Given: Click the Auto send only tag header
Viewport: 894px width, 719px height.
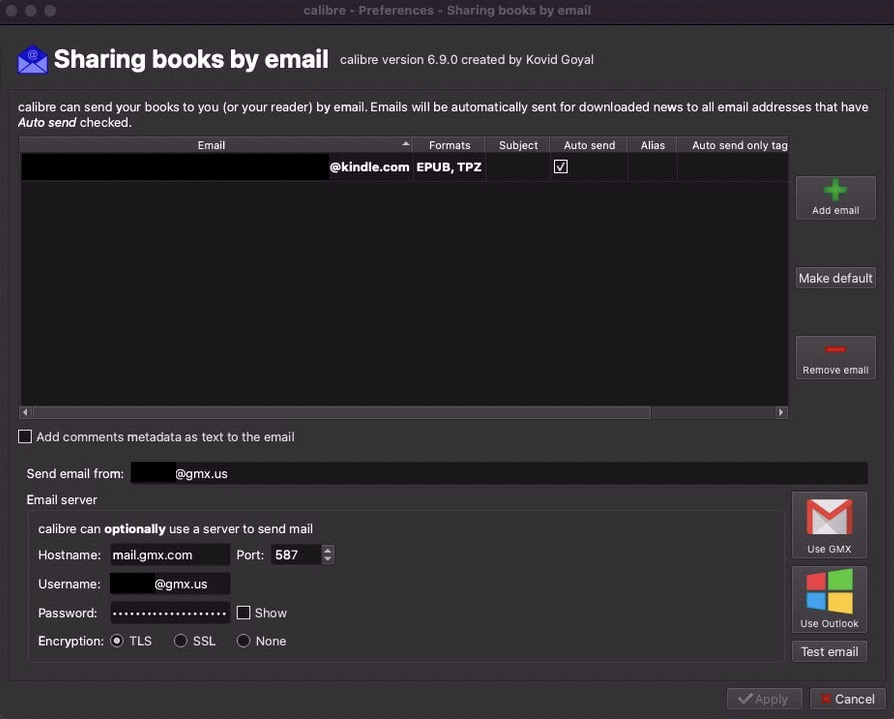Looking at the screenshot, I should point(733,145).
